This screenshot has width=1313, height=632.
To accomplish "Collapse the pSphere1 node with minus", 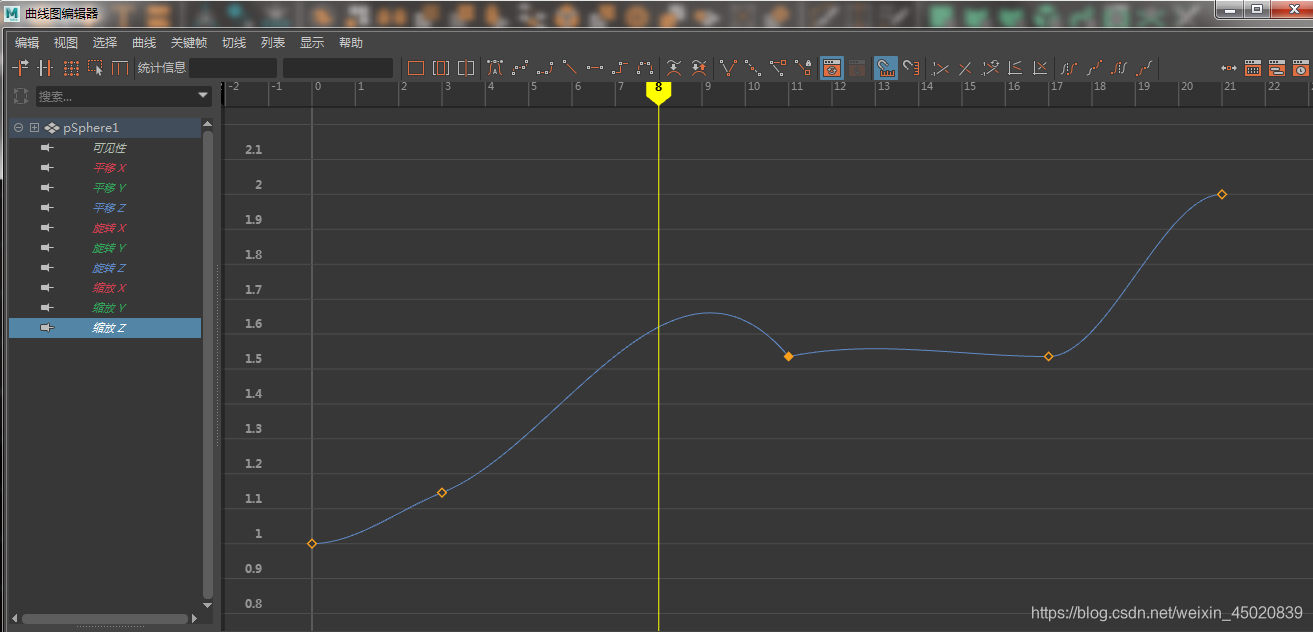I will click(x=19, y=128).
